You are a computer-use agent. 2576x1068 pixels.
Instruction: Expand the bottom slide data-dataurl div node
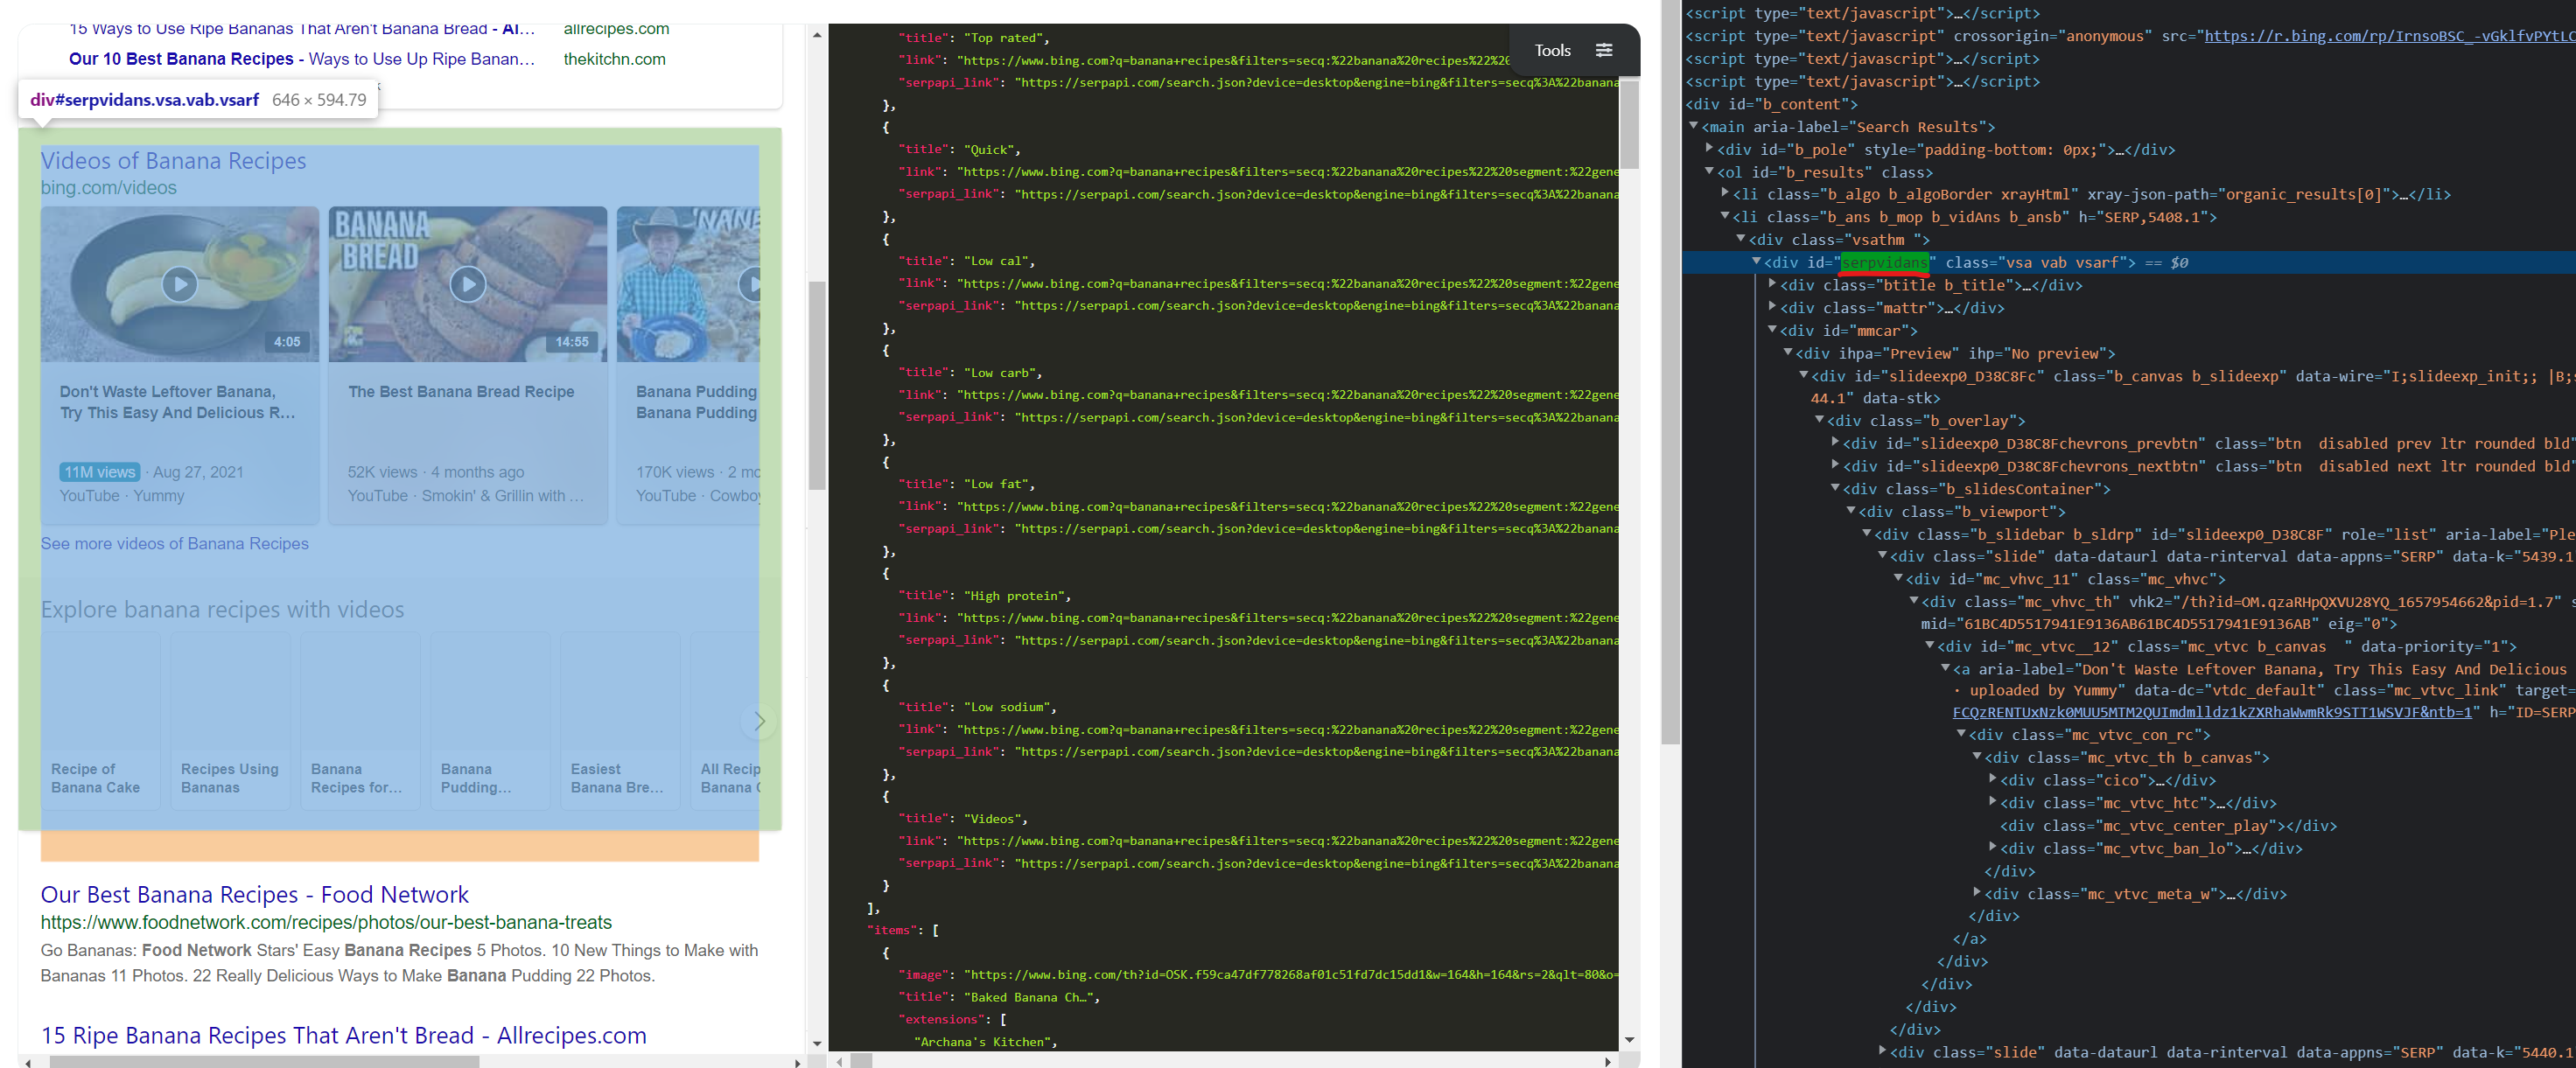coord(1884,1051)
